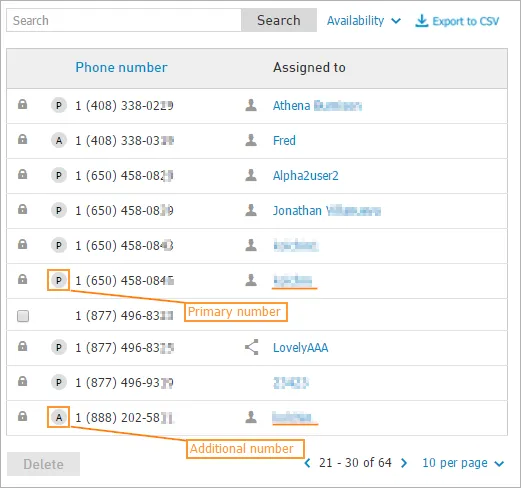Viewport: 521px width, 488px height.
Task: Click A badge in Fred row
Action: (59, 141)
